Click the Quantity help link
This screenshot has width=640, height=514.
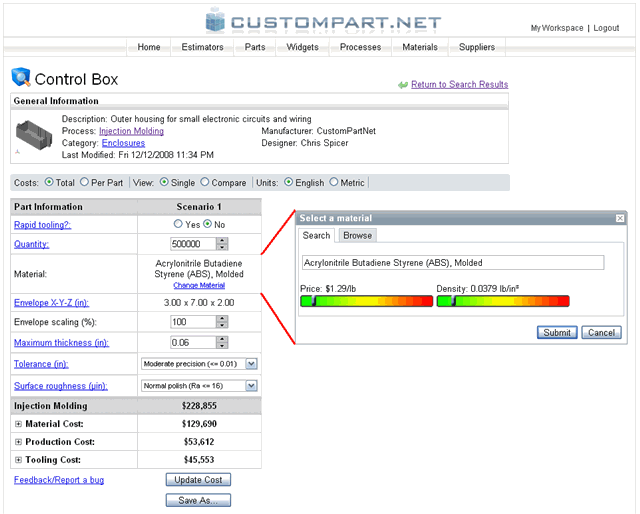point(31,244)
